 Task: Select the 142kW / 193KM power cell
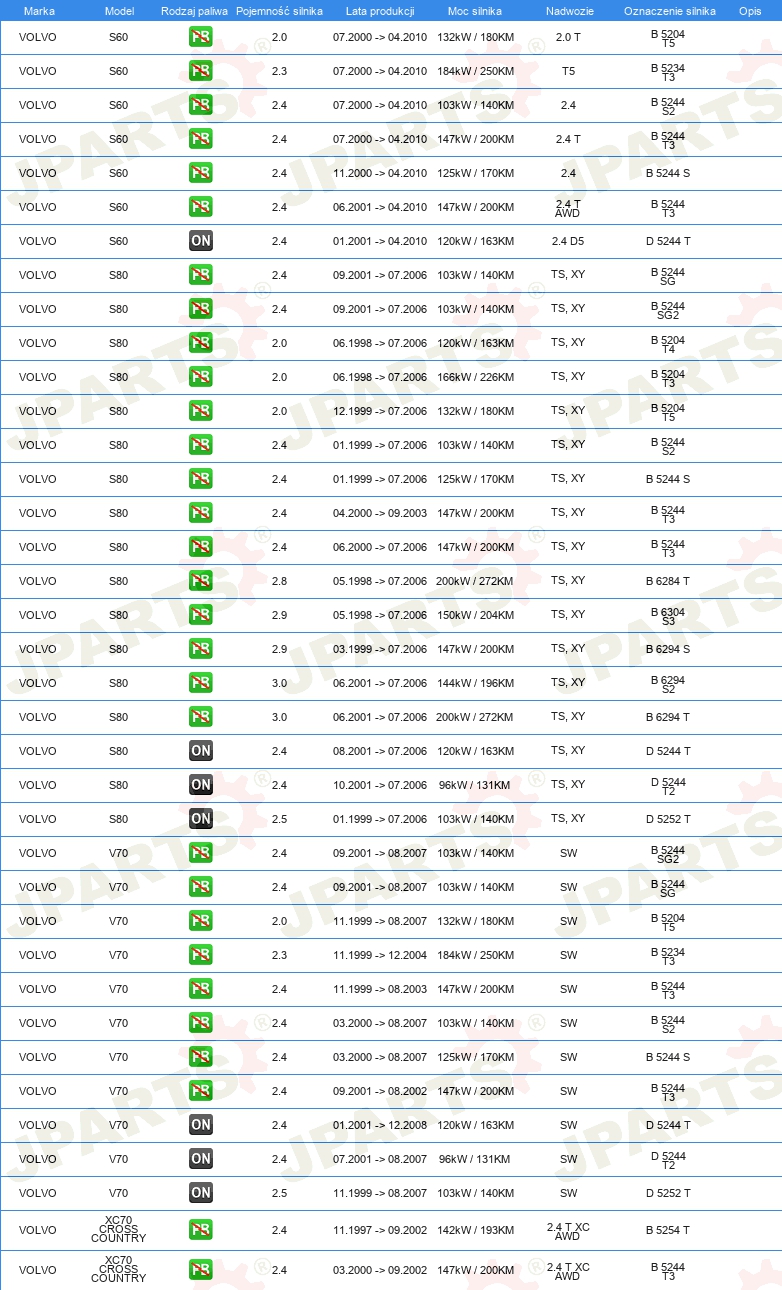pyautogui.click(x=475, y=1231)
